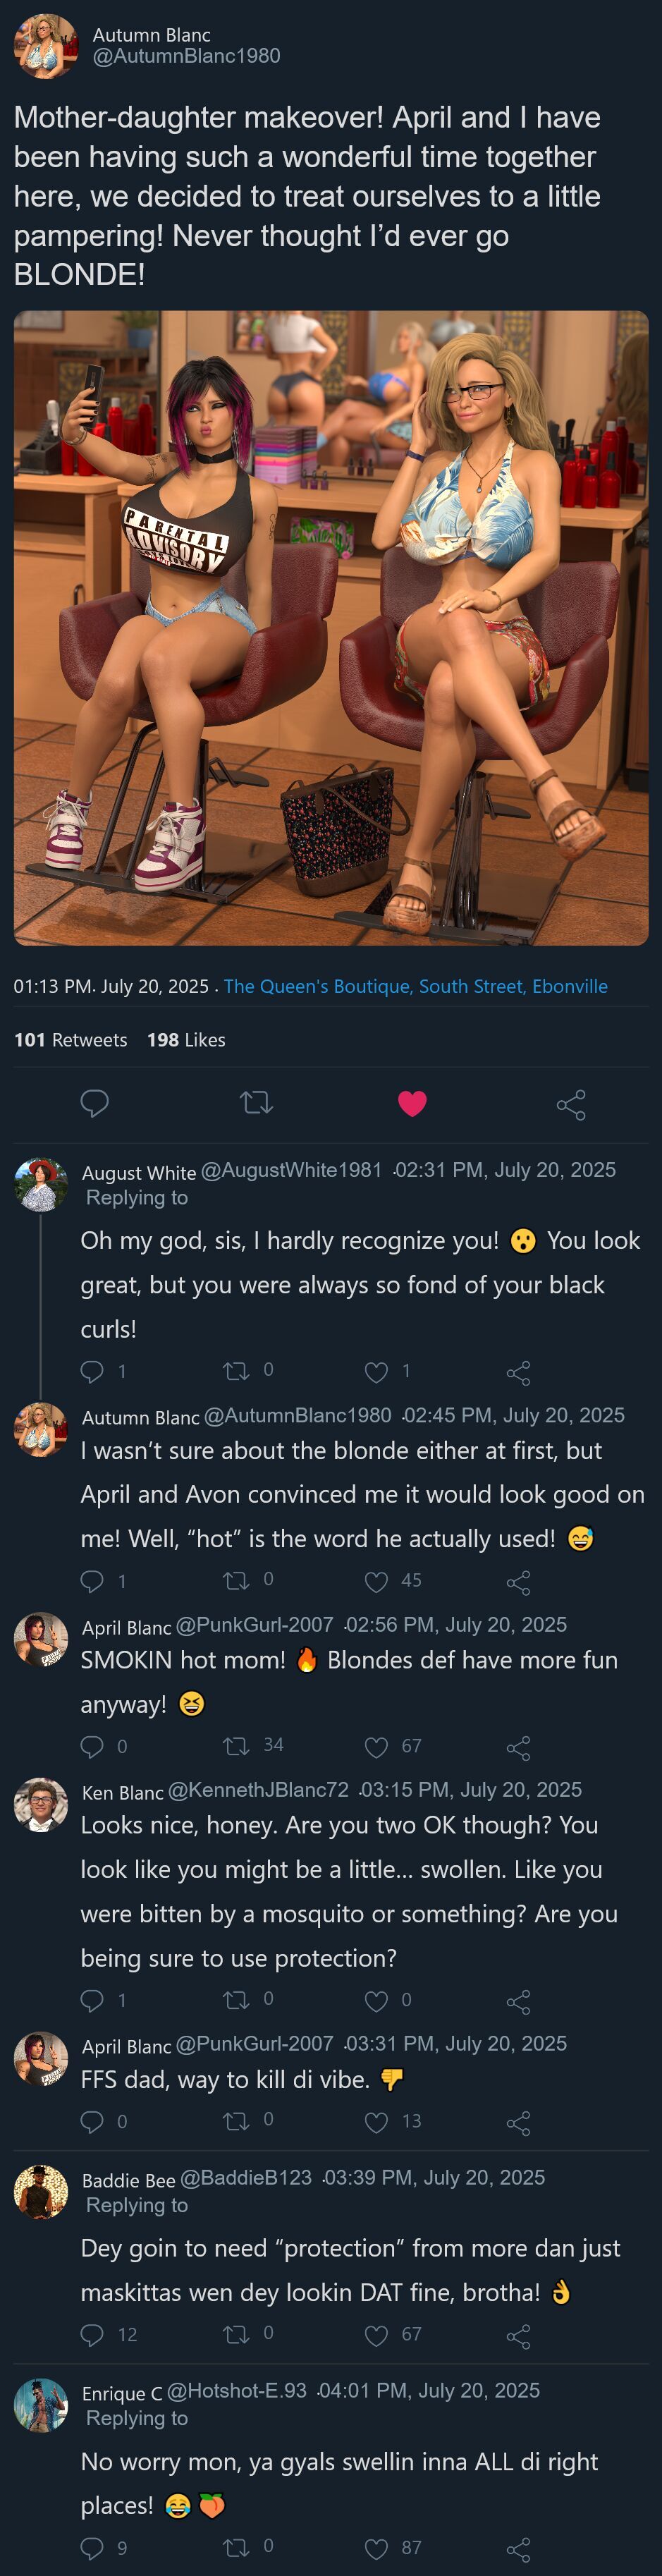
Task: Retweet April Blanc's SMOKIN hot mom reply
Action: click(236, 1746)
